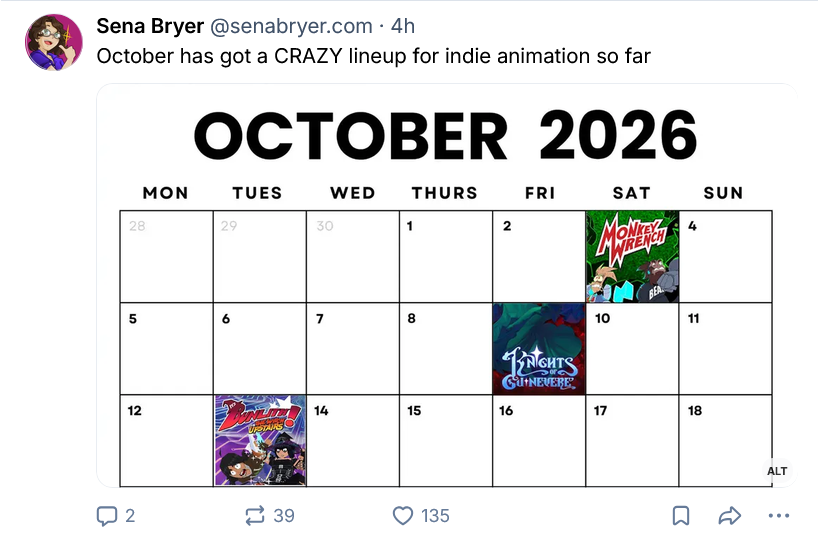818x545 pixels.
Task: Open Sena Bryer's profile avatar
Action: coord(54,42)
